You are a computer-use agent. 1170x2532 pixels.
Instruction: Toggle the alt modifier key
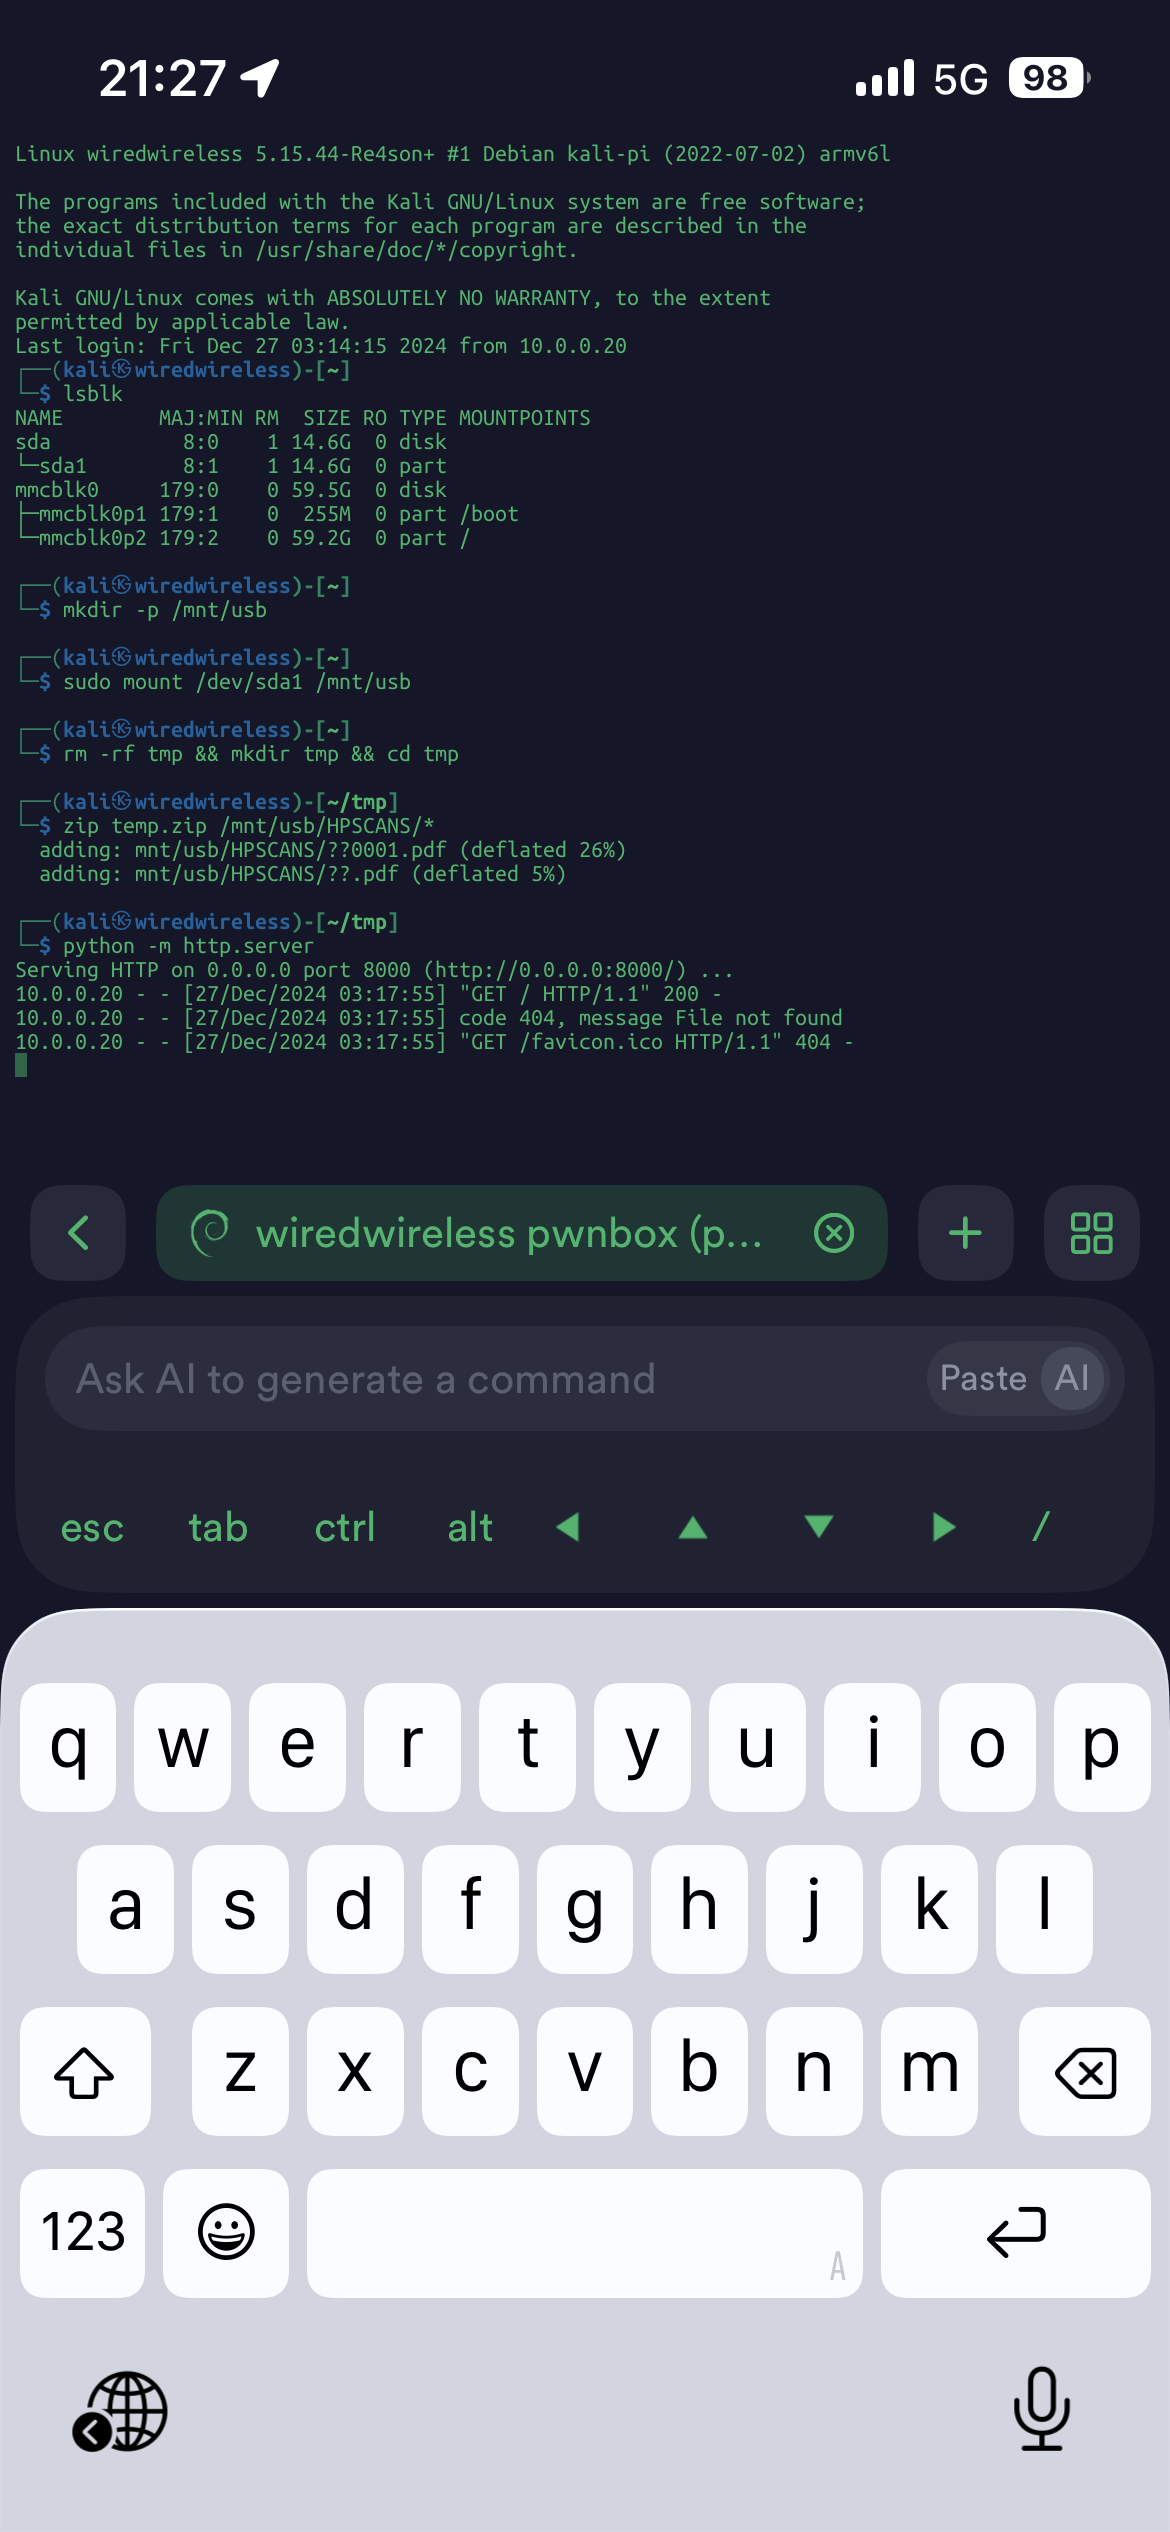click(470, 1528)
